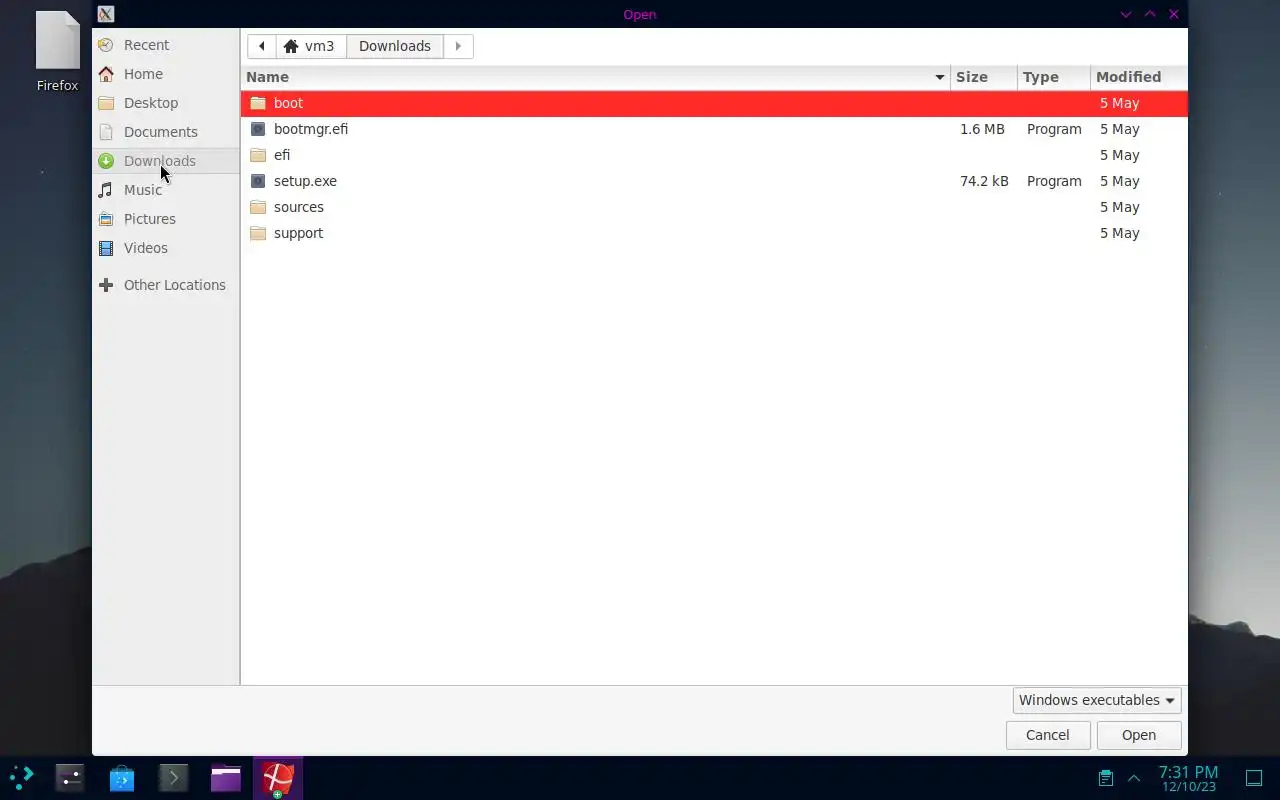Click the clipboard tray icon
Screen dimensions: 1280x800
(x=1105, y=777)
